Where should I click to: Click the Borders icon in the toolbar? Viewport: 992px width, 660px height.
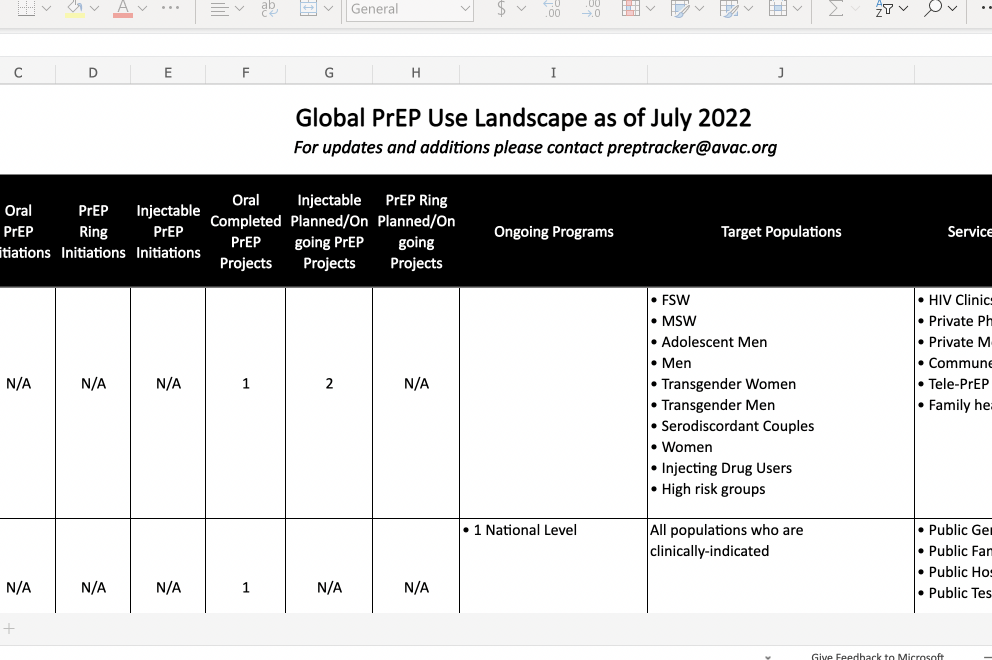26,8
